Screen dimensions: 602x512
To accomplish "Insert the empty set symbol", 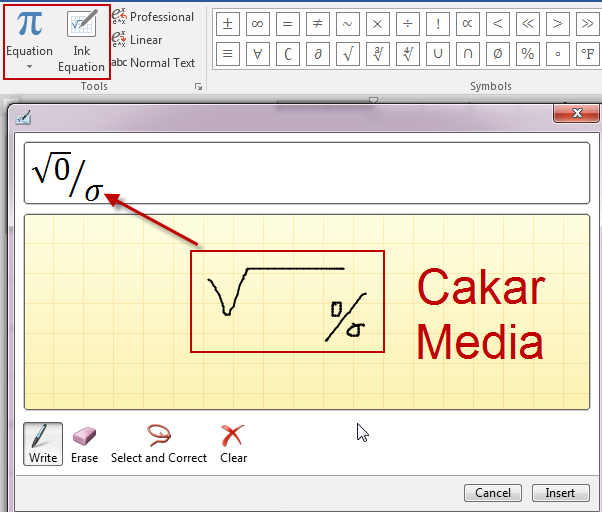I will (x=498, y=54).
